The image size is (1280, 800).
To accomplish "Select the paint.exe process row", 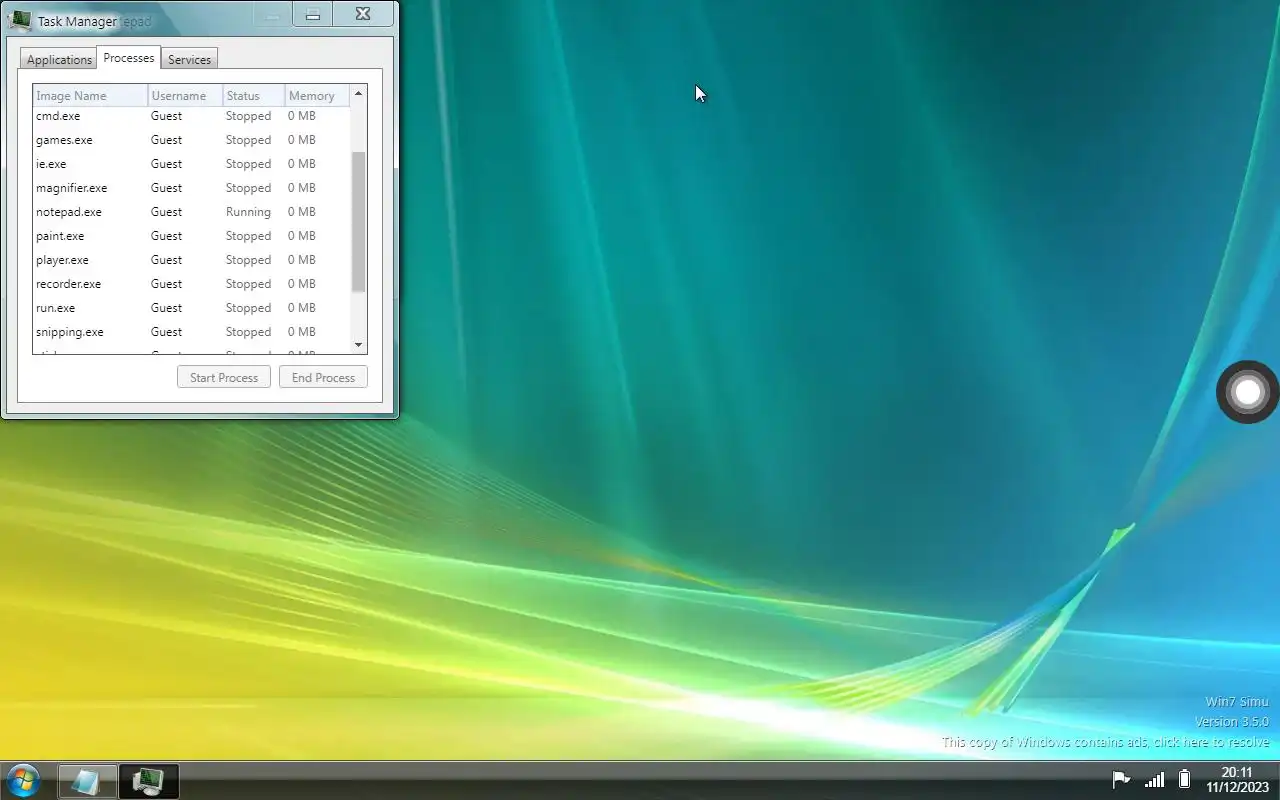I will pyautogui.click(x=191, y=236).
